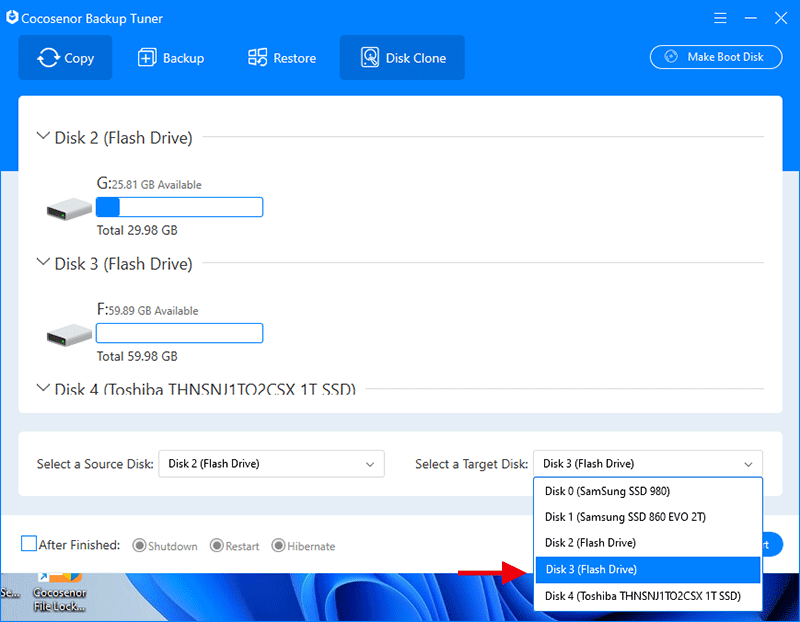Collapse the Disk 2 (Flash Drive) section
Image resolution: width=800 pixels, height=622 pixels.
click(x=43, y=136)
